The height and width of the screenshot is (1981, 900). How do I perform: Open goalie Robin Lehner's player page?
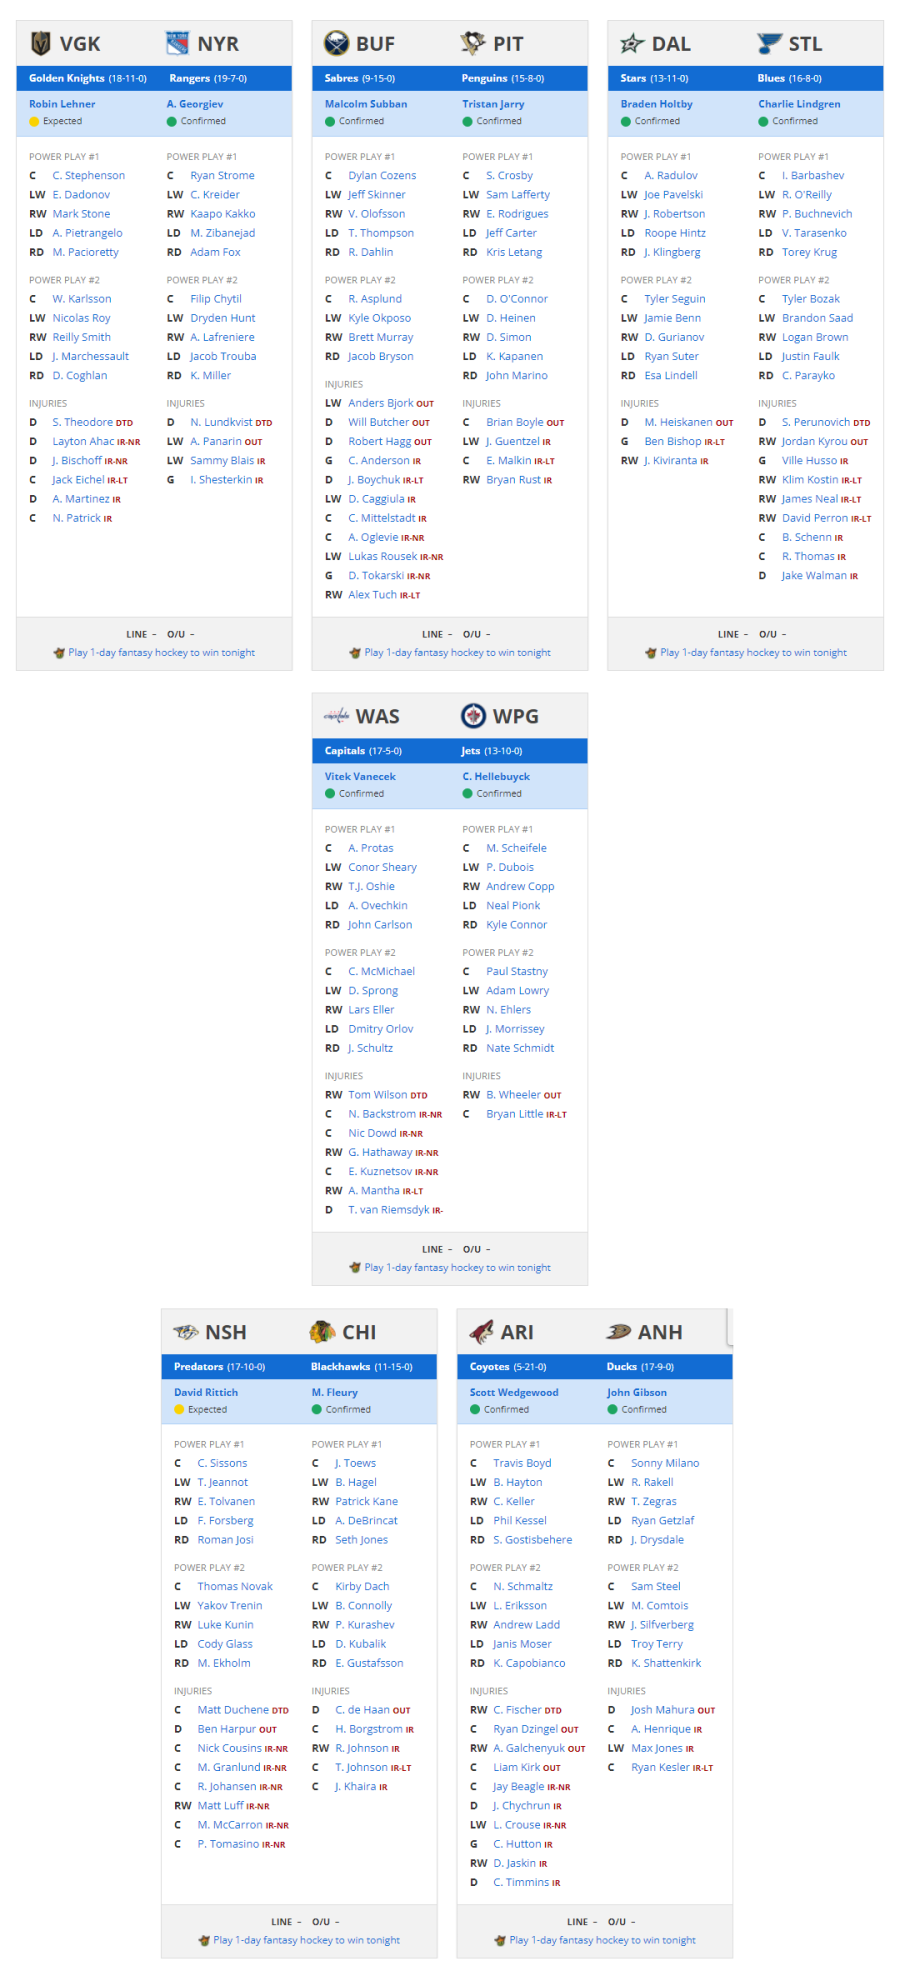(62, 104)
